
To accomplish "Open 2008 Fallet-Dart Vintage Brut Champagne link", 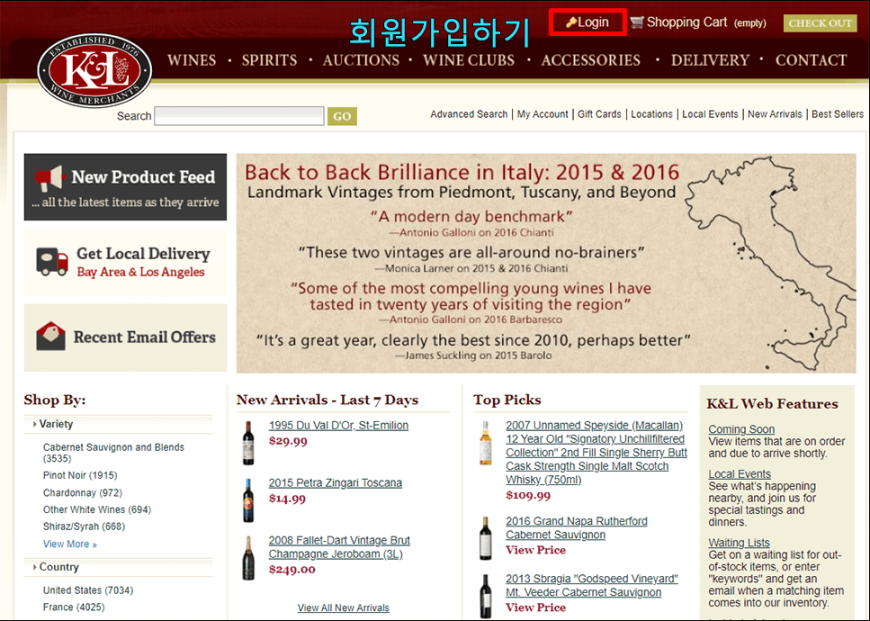I will 339,547.
